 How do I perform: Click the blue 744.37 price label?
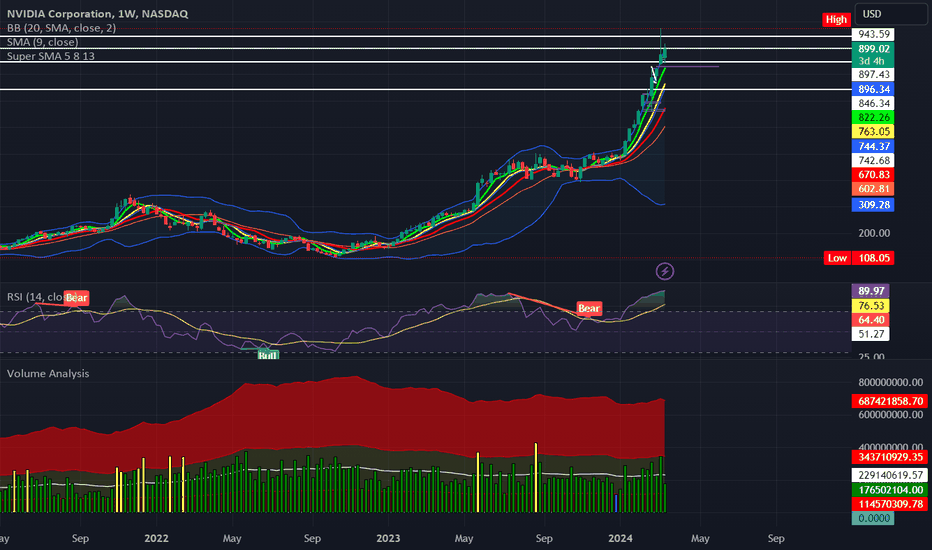[873, 146]
